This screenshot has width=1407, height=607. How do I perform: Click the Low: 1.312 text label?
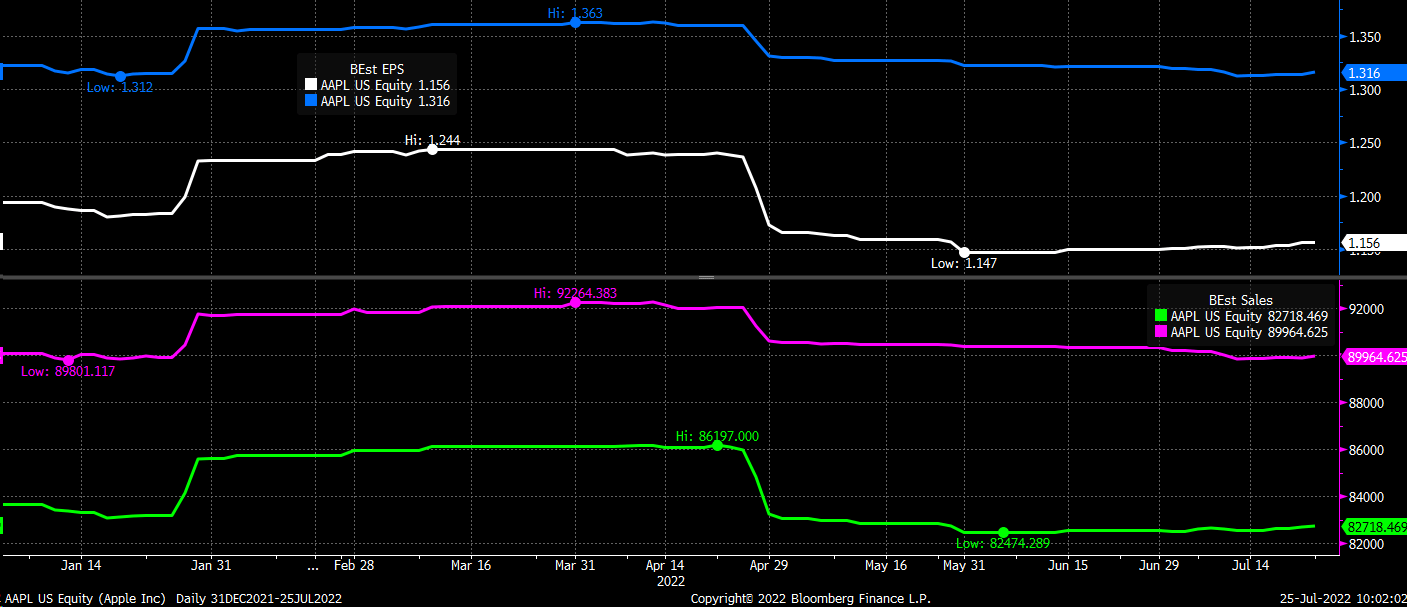120,88
